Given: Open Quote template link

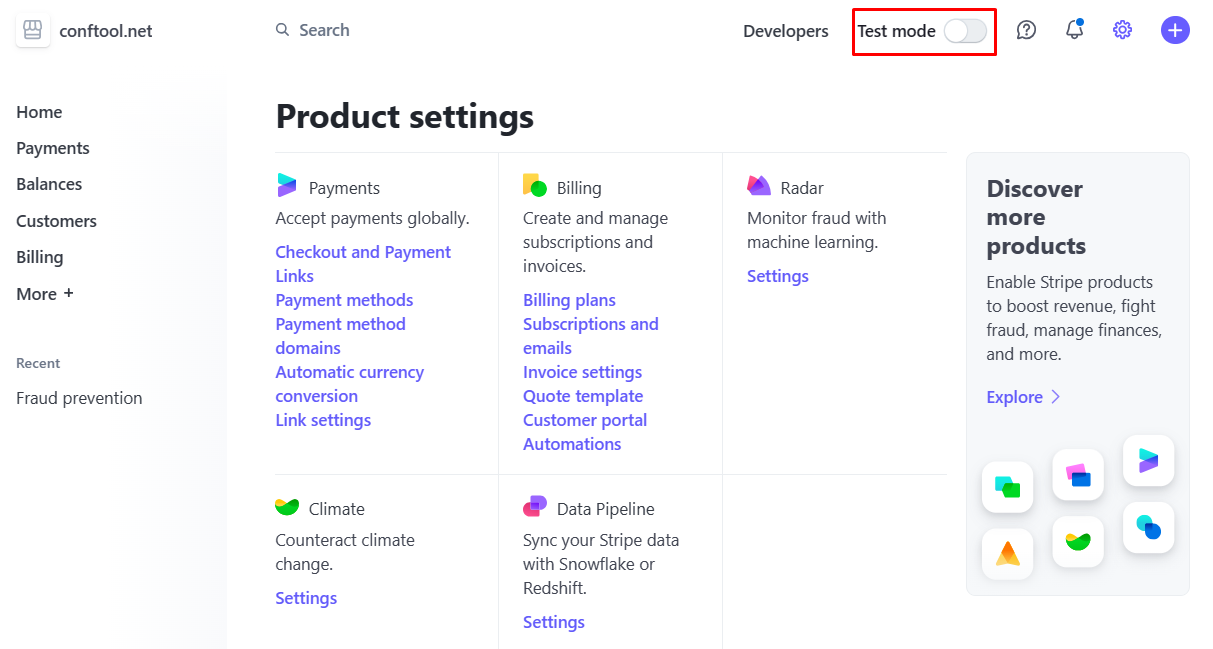Looking at the screenshot, I should point(583,396).
